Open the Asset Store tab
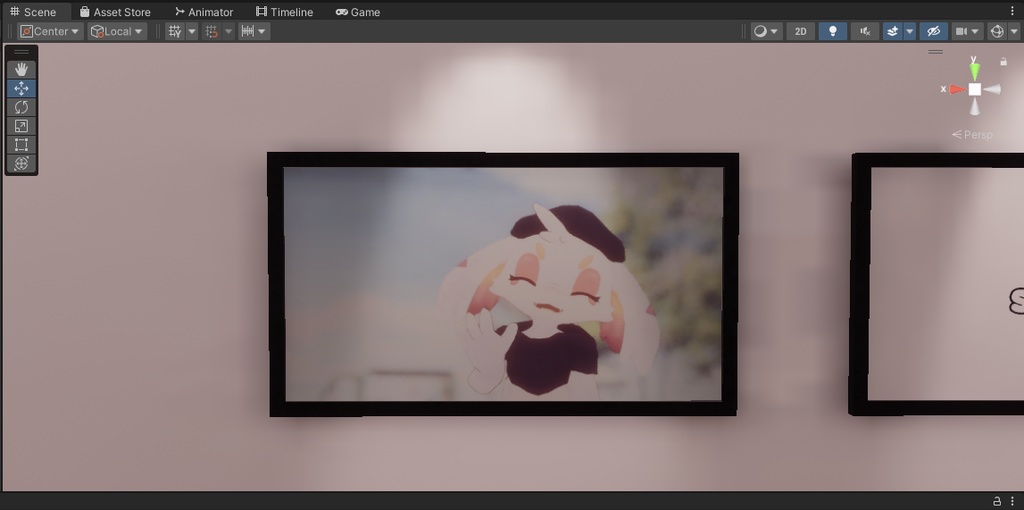Screen dimensions: 1024x510 pos(115,12)
